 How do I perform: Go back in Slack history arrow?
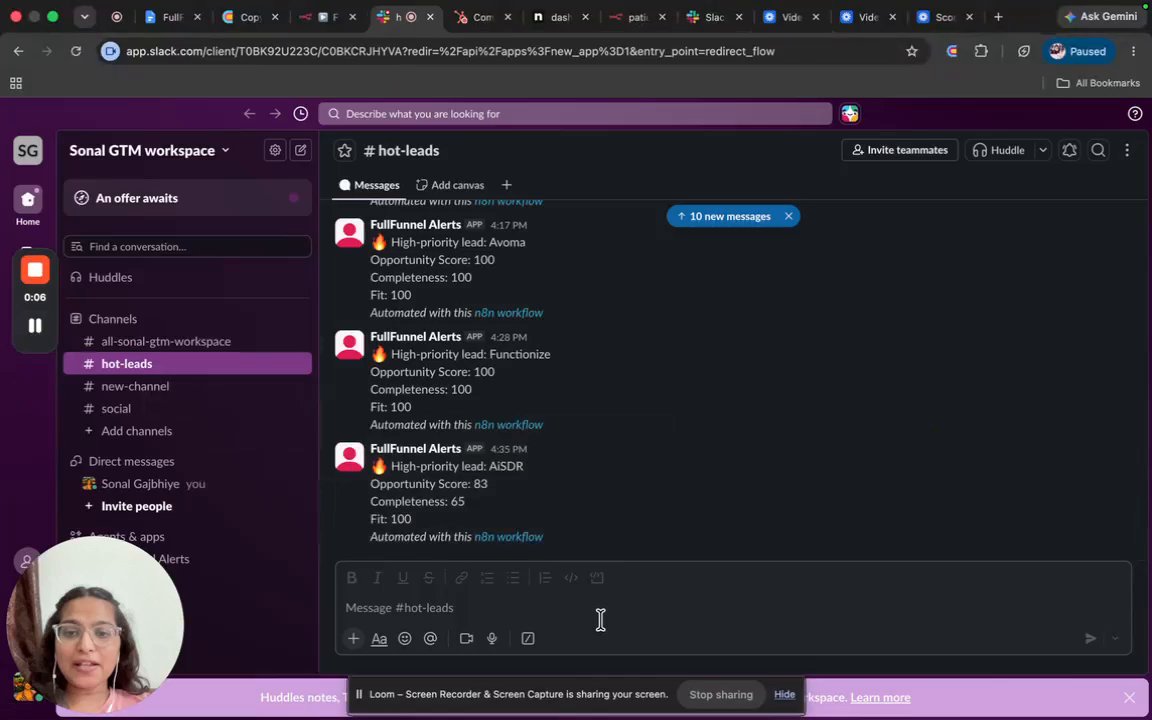coord(250,114)
